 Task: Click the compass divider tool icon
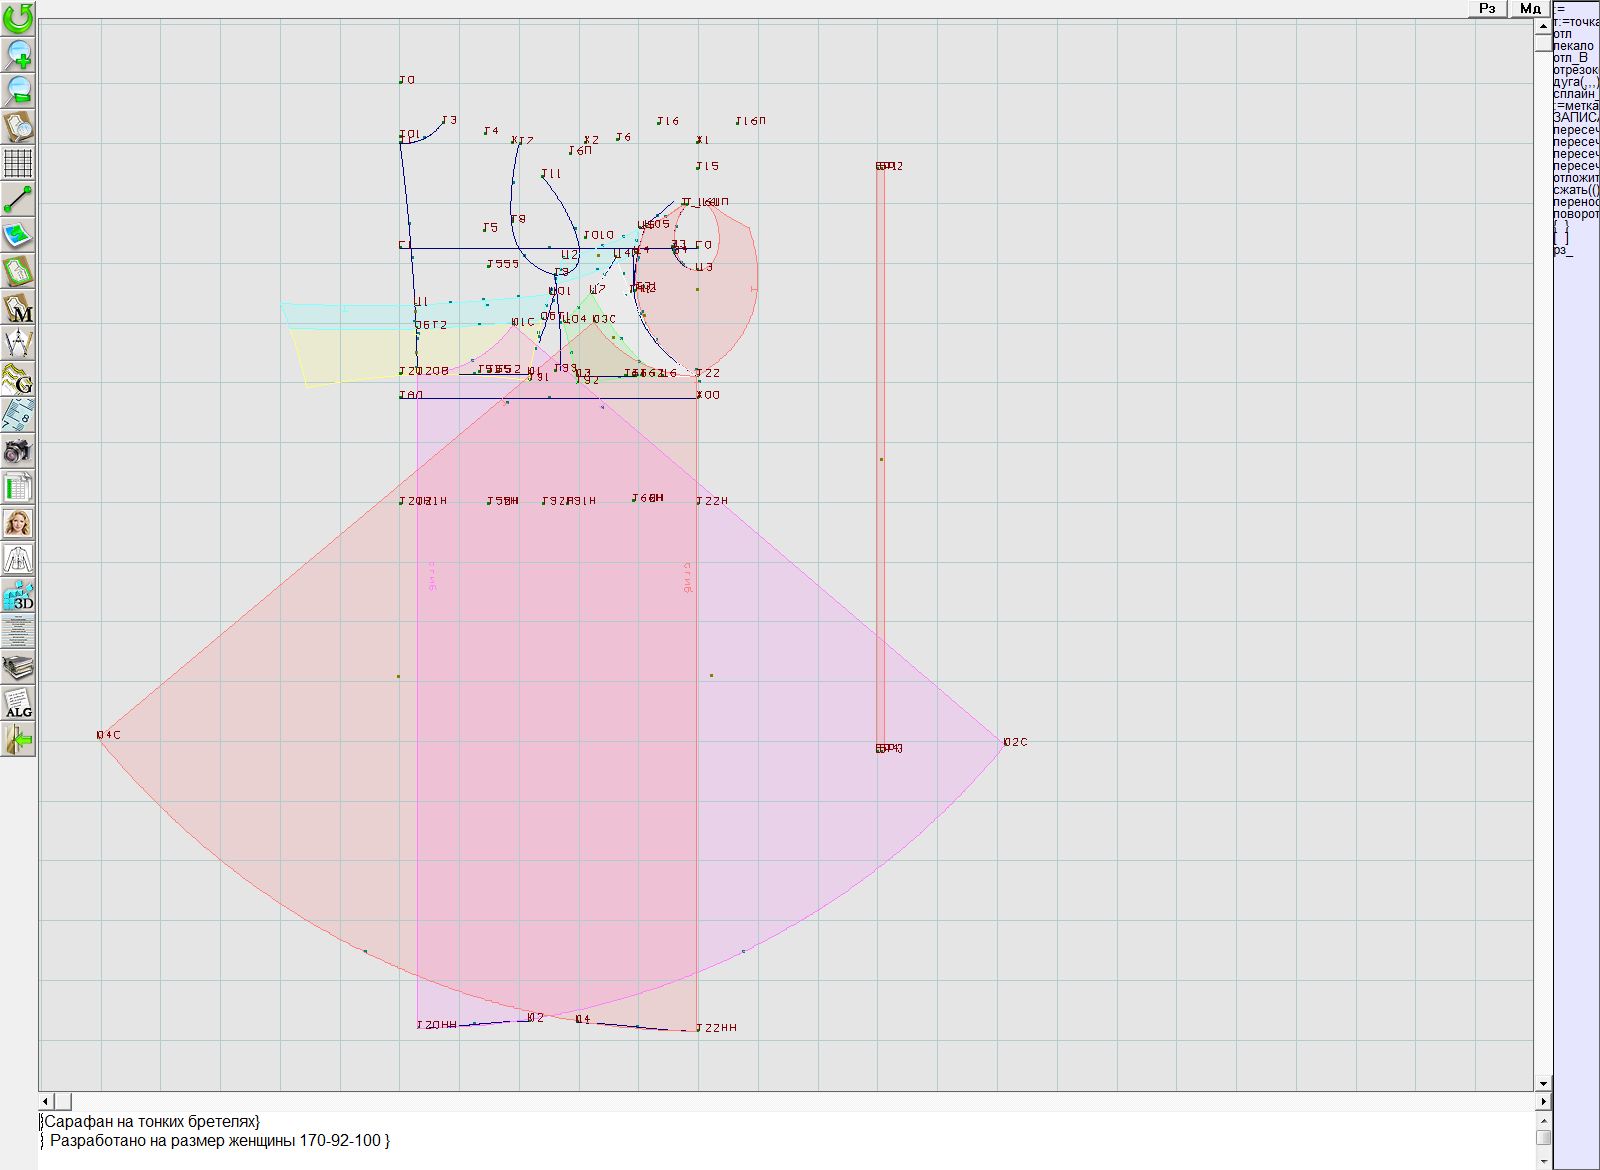(x=18, y=343)
